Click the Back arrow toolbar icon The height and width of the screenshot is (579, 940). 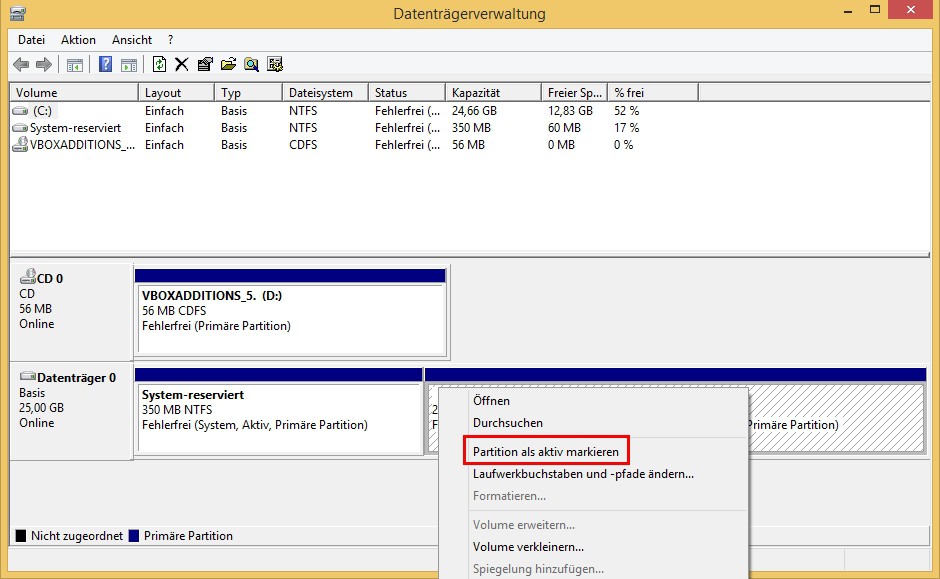[21, 65]
